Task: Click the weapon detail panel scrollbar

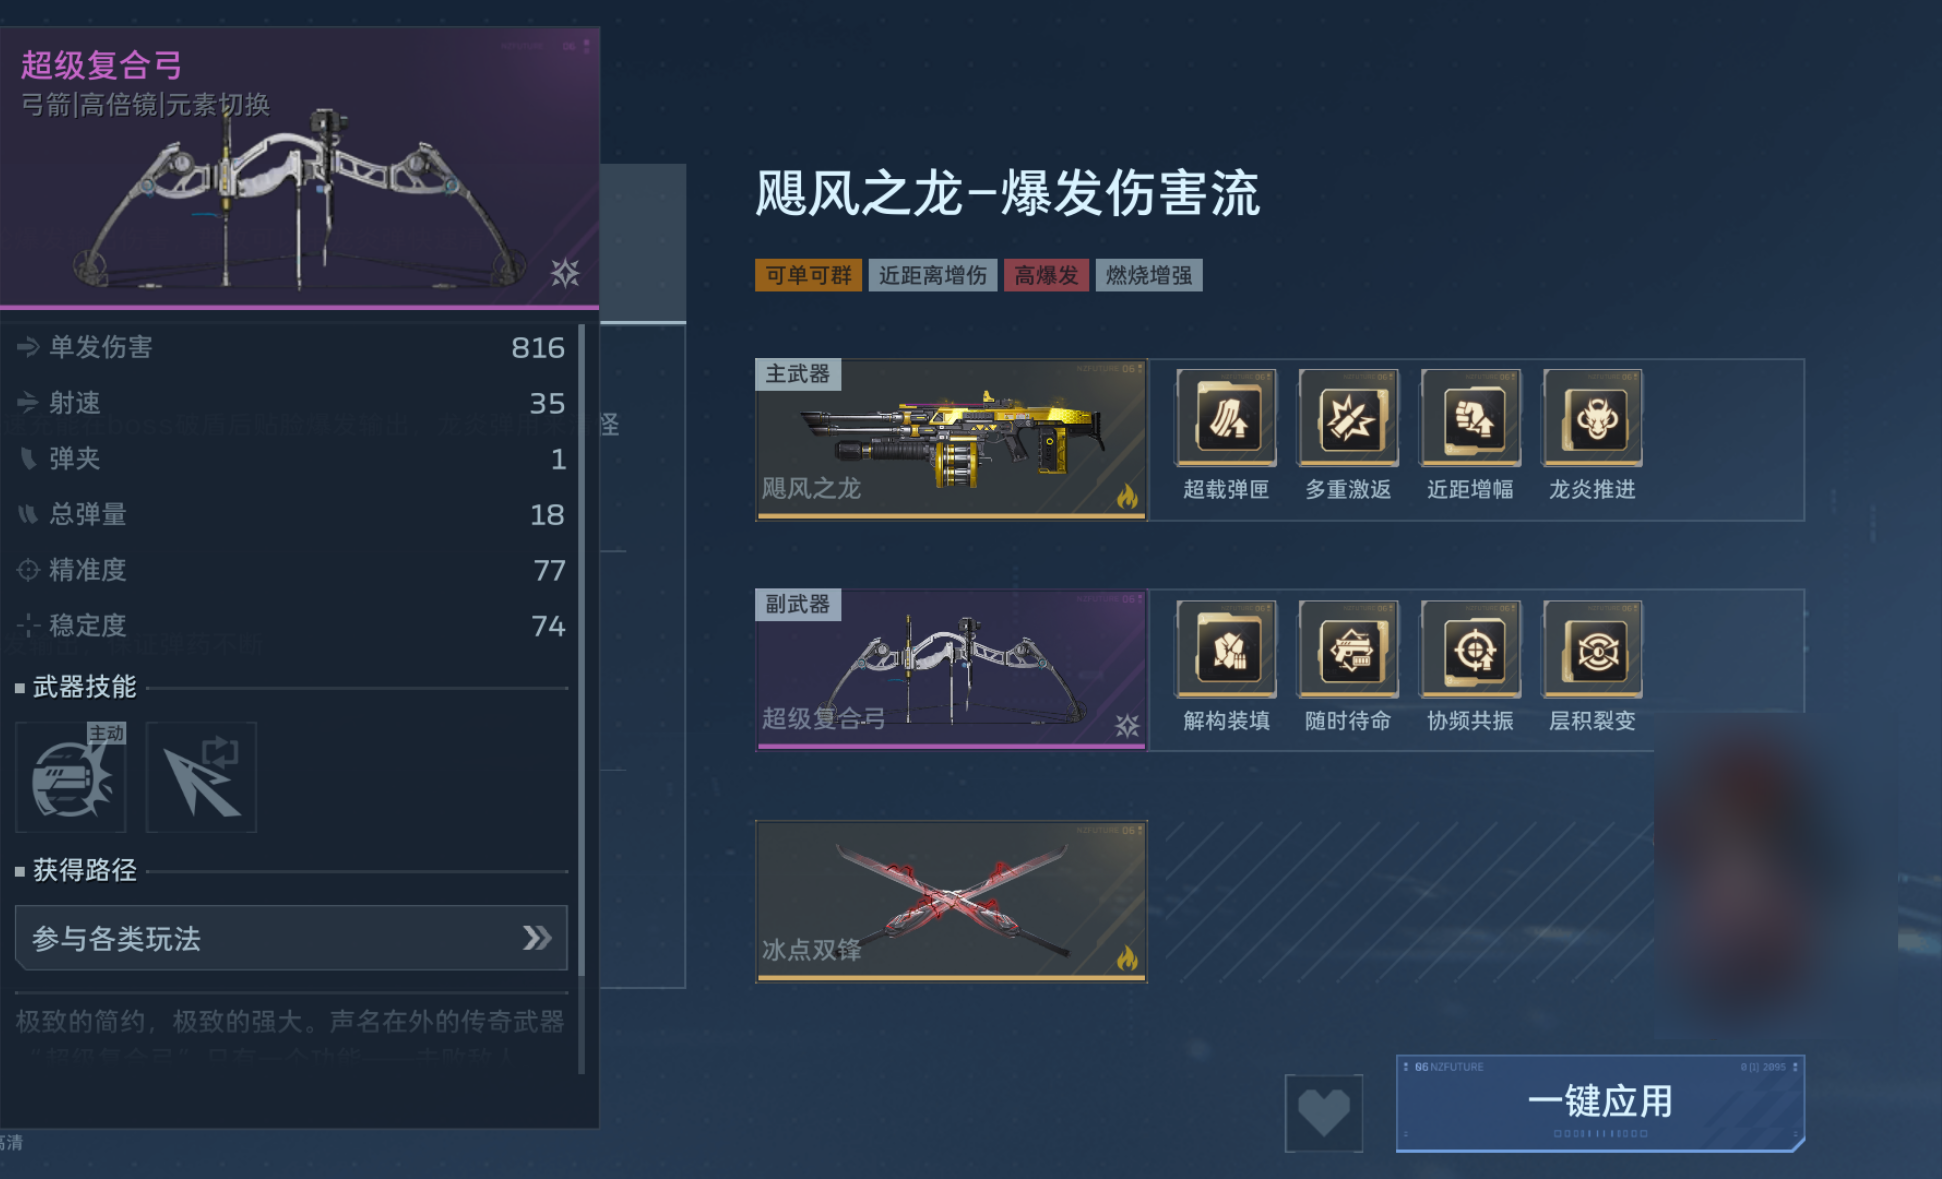Action: [582, 698]
